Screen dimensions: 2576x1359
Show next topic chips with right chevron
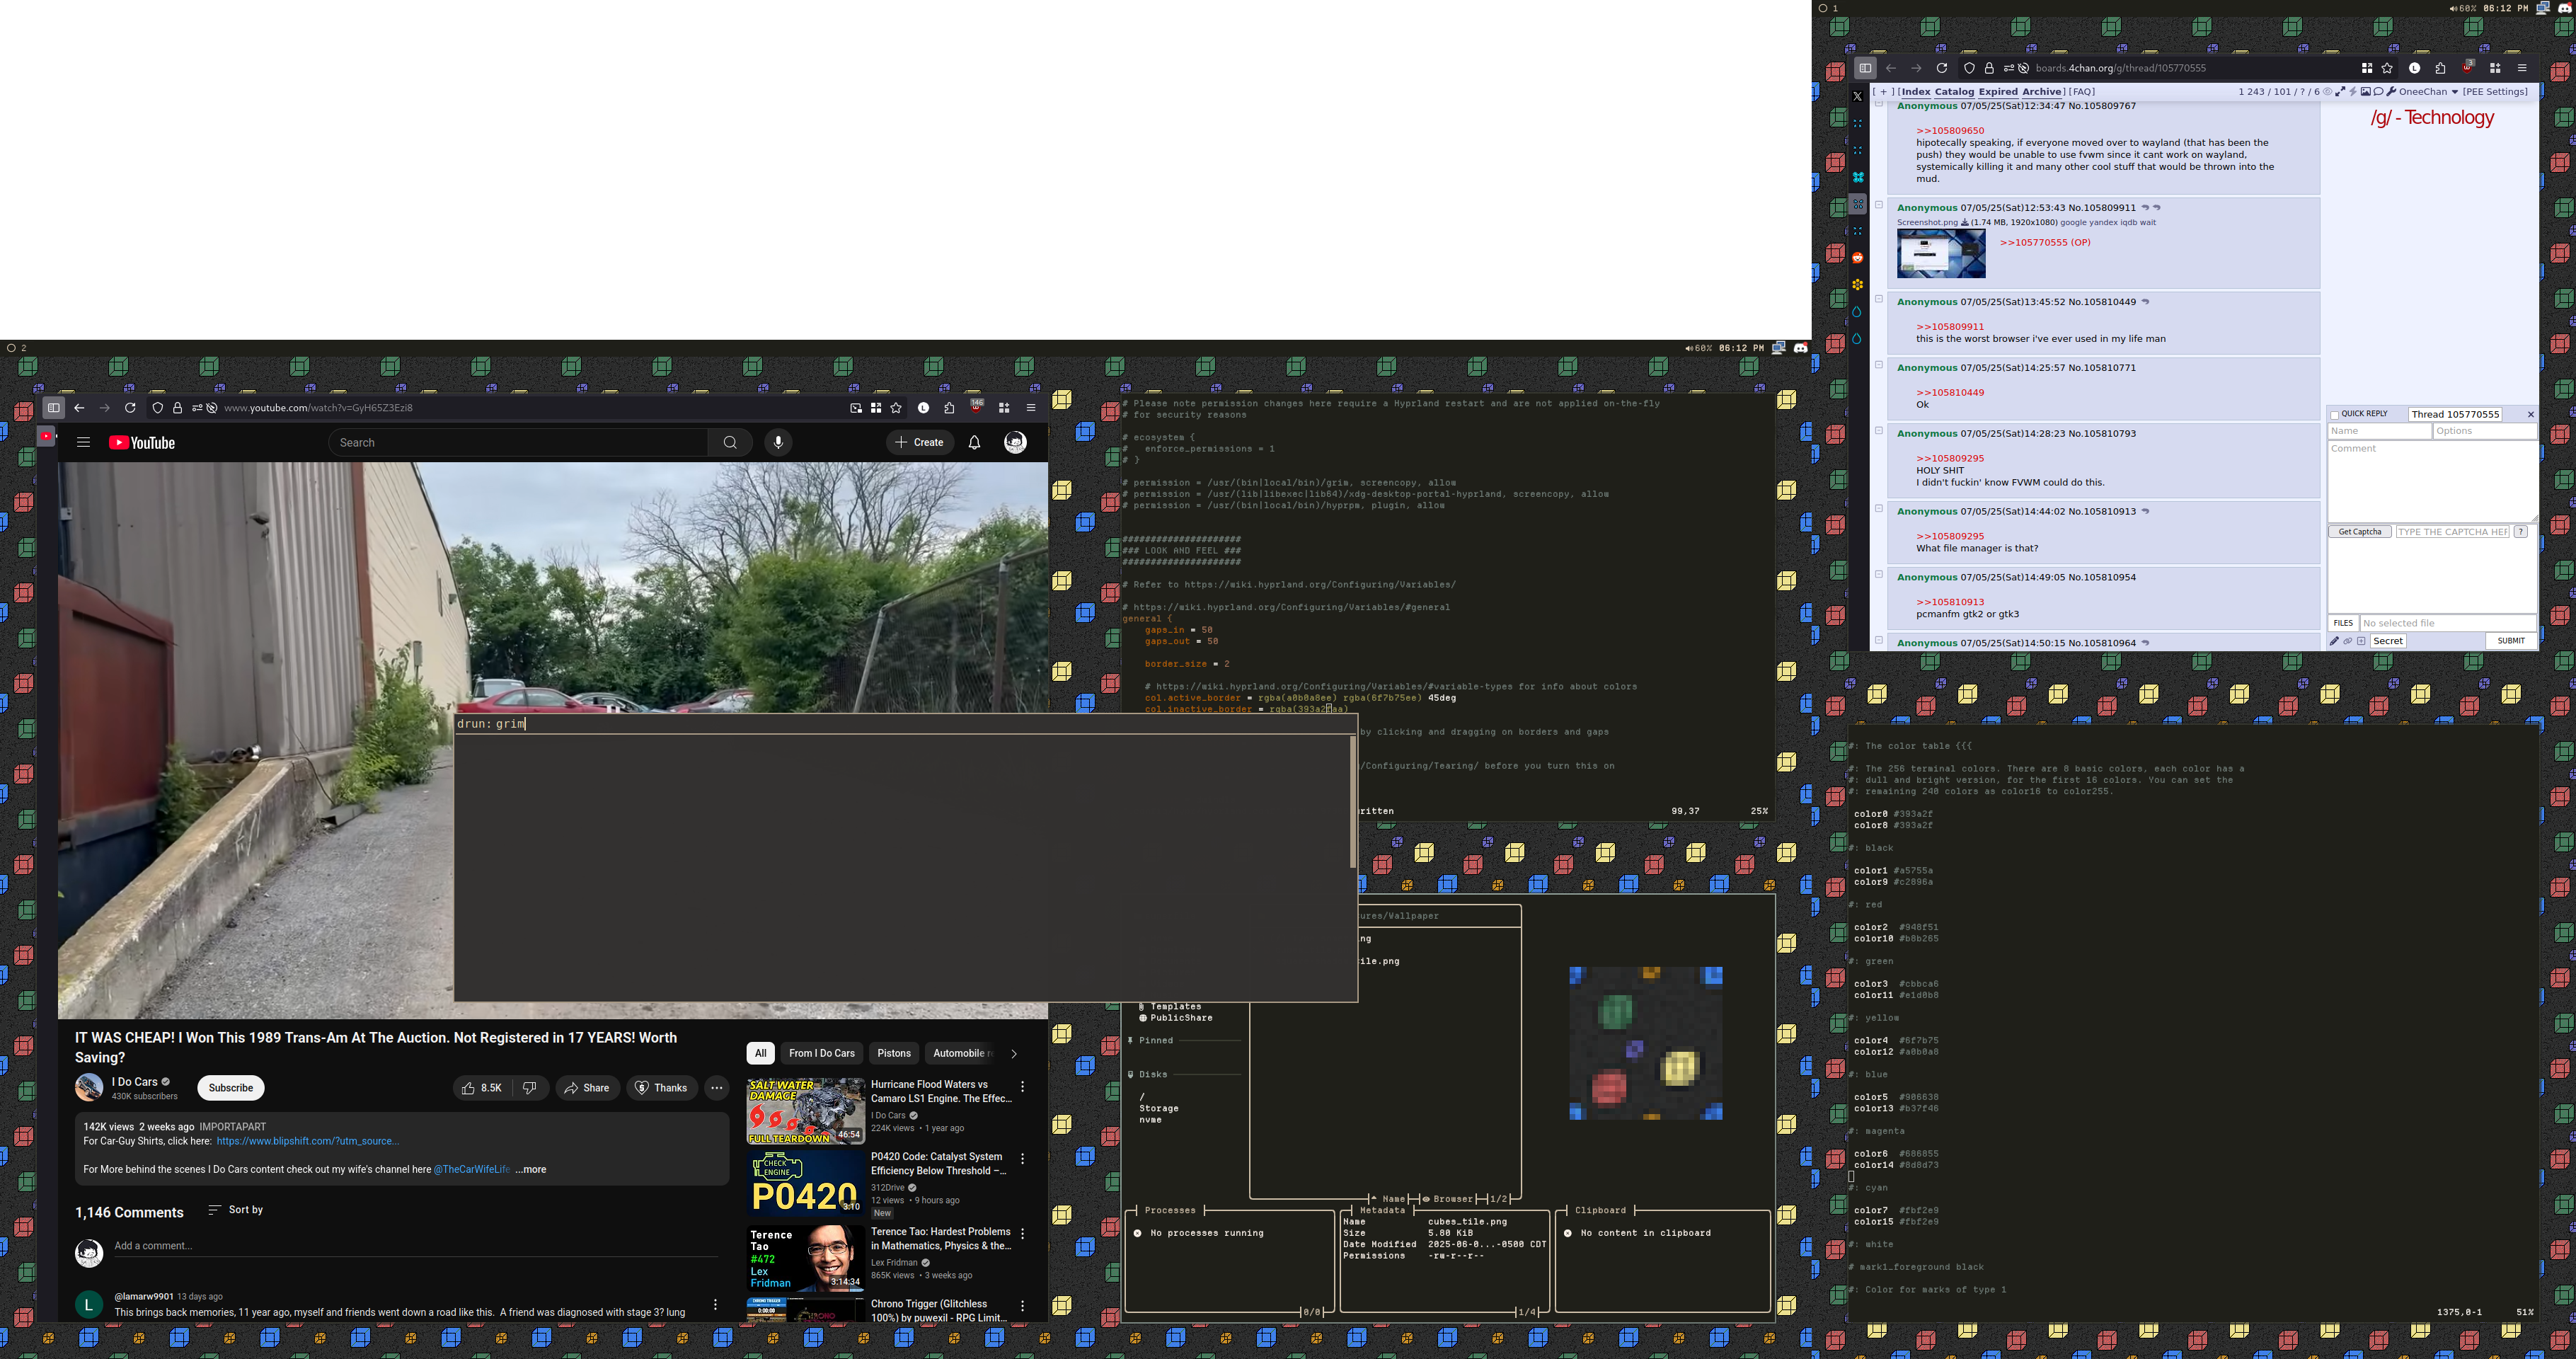tap(1013, 1053)
